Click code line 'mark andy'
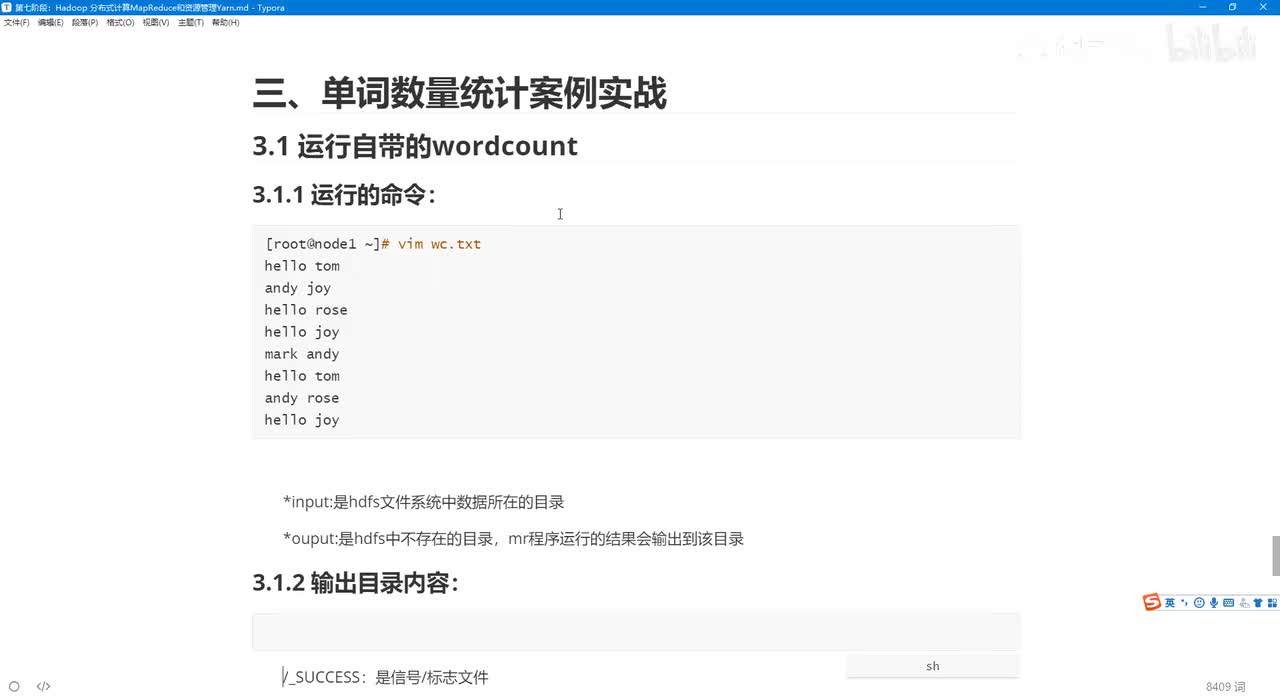 (302, 354)
